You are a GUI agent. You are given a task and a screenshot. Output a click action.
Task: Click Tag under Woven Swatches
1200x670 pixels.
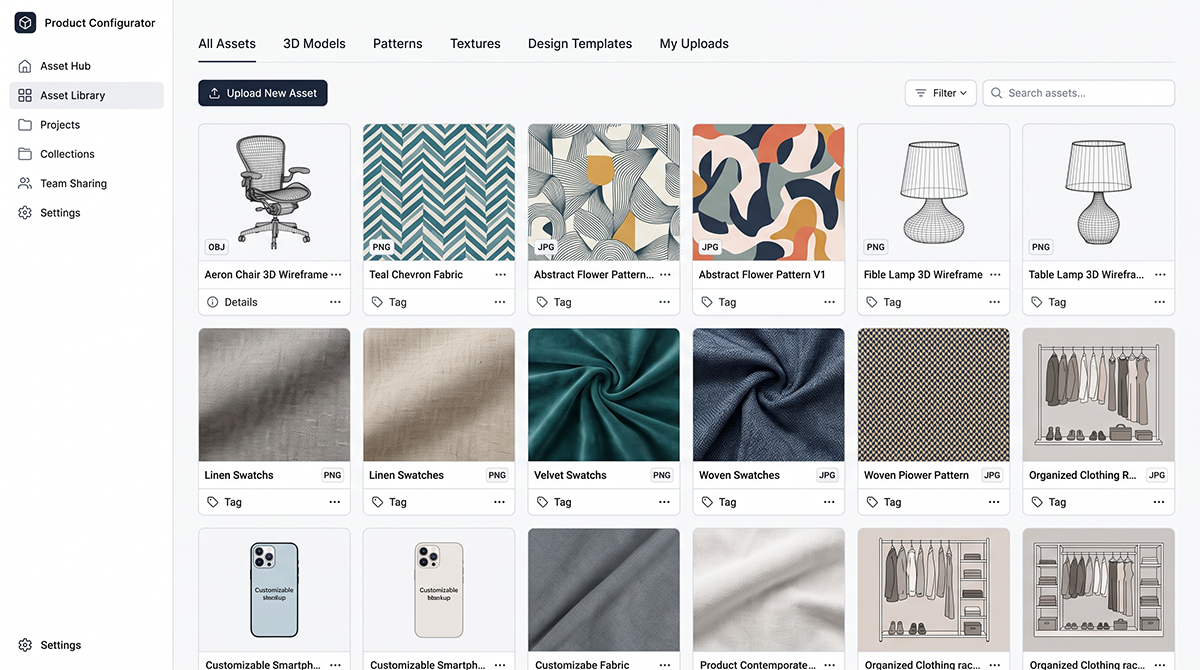click(719, 502)
